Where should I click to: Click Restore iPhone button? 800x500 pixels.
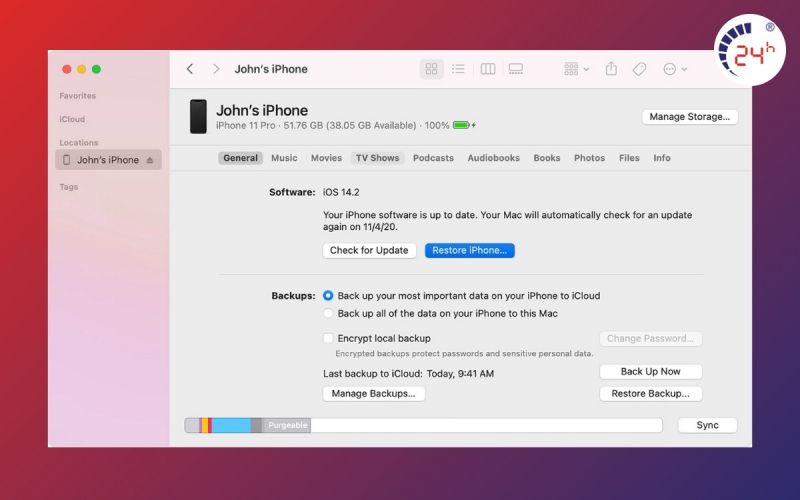click(469, 251)
